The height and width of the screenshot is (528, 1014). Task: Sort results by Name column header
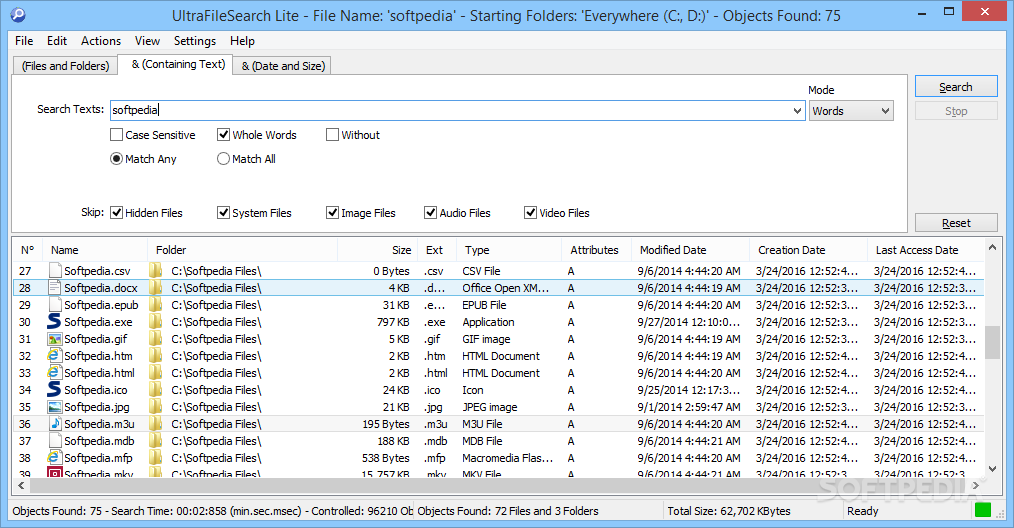[95, 250]
